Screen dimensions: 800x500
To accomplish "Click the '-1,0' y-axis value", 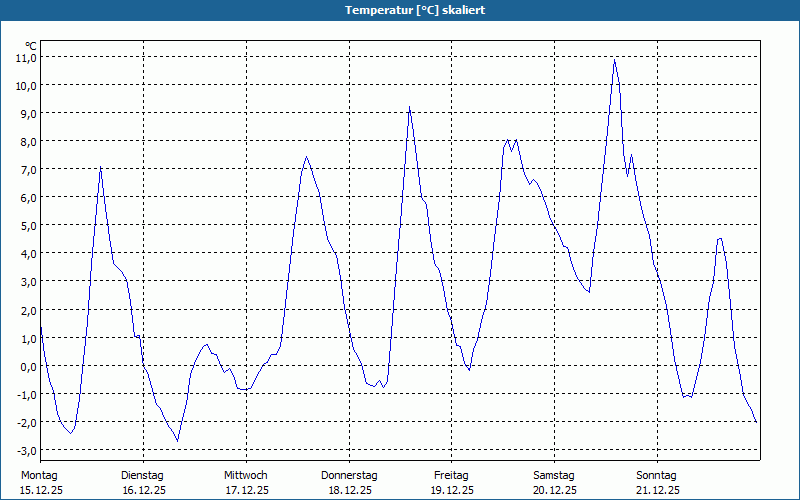I will pos(27,395).
